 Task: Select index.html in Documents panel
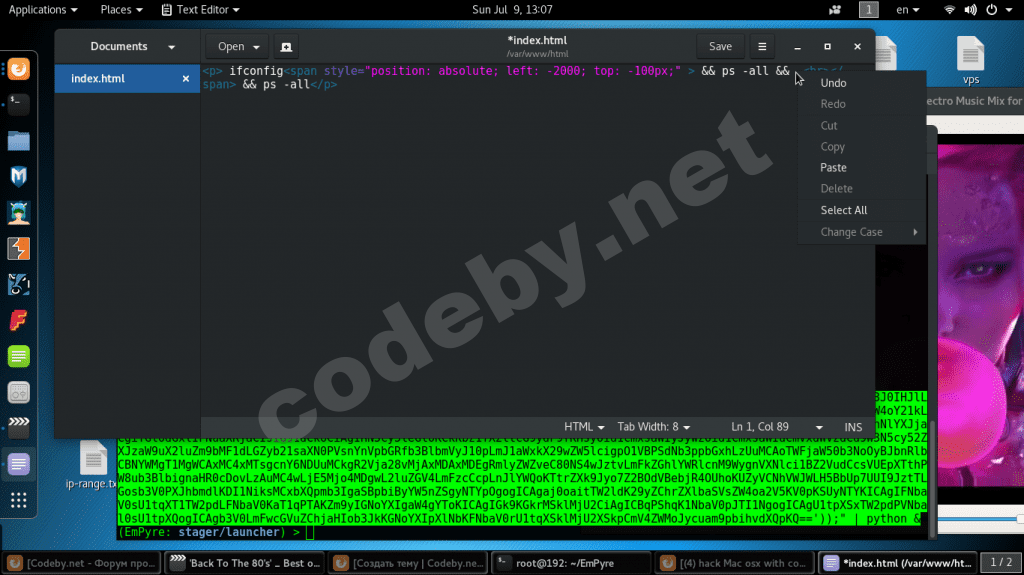(127, 78)
